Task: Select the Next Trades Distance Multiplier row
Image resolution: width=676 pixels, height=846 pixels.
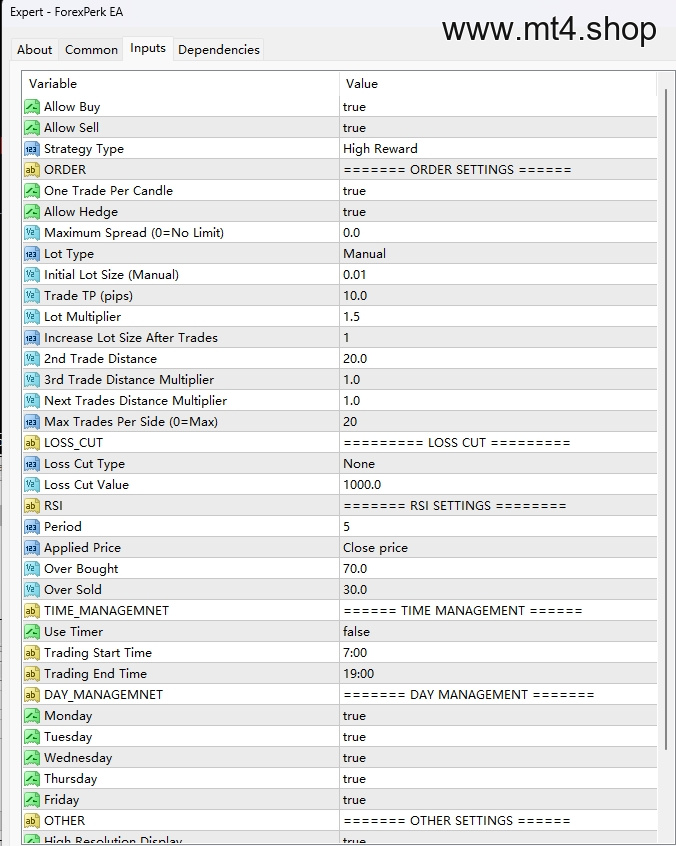Action: coord(340,401)
